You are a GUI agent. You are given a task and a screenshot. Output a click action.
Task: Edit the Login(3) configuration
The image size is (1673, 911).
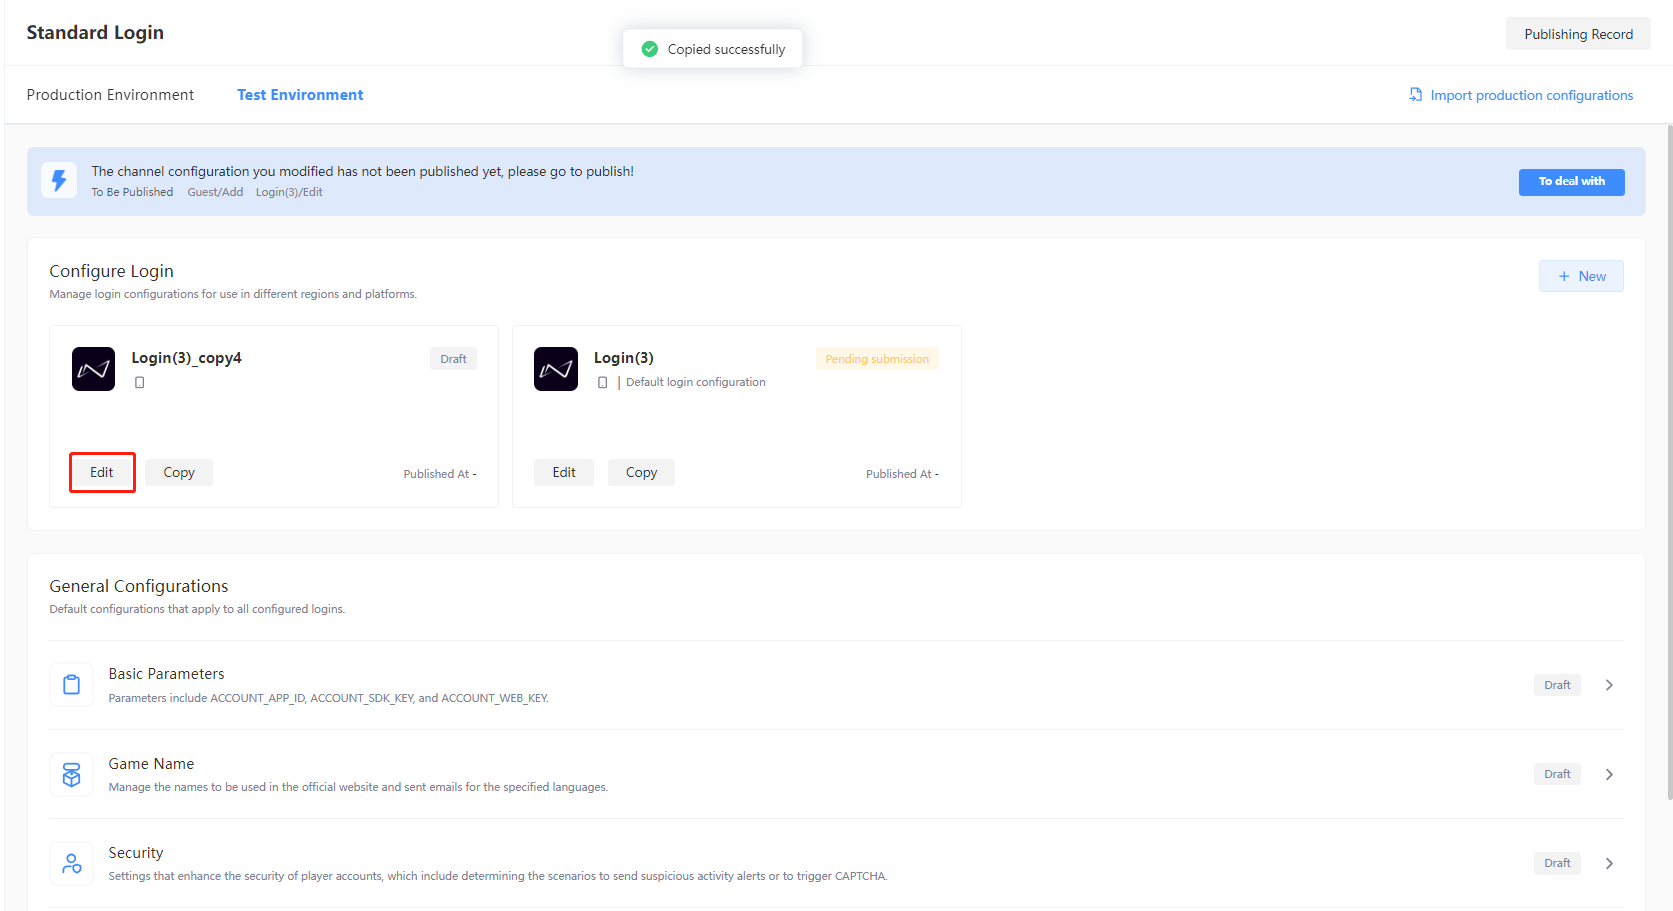(564, 472)
